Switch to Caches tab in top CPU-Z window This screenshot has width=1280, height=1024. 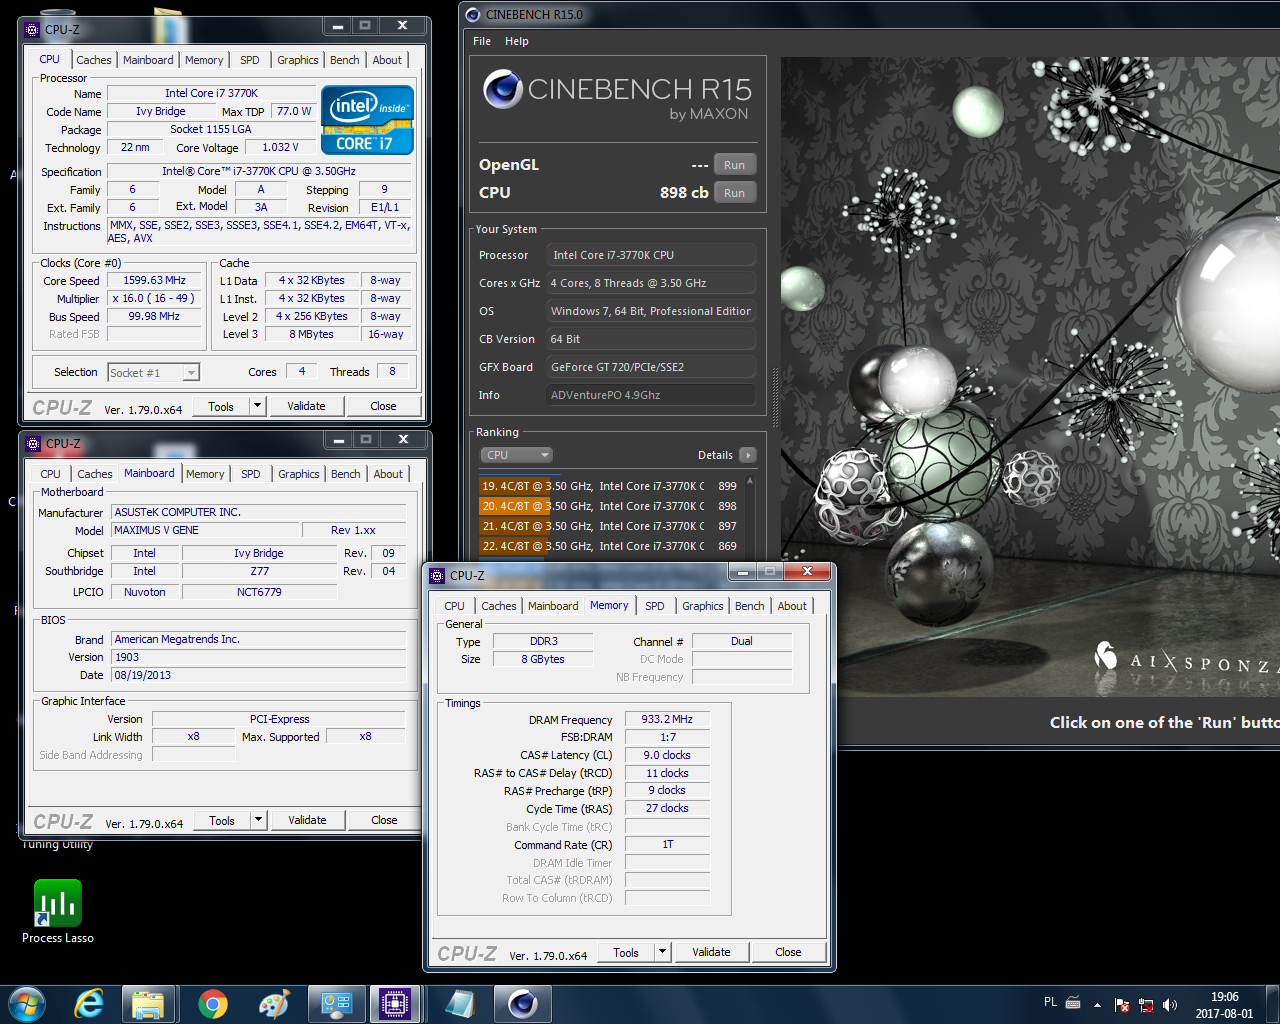(94, 60)
